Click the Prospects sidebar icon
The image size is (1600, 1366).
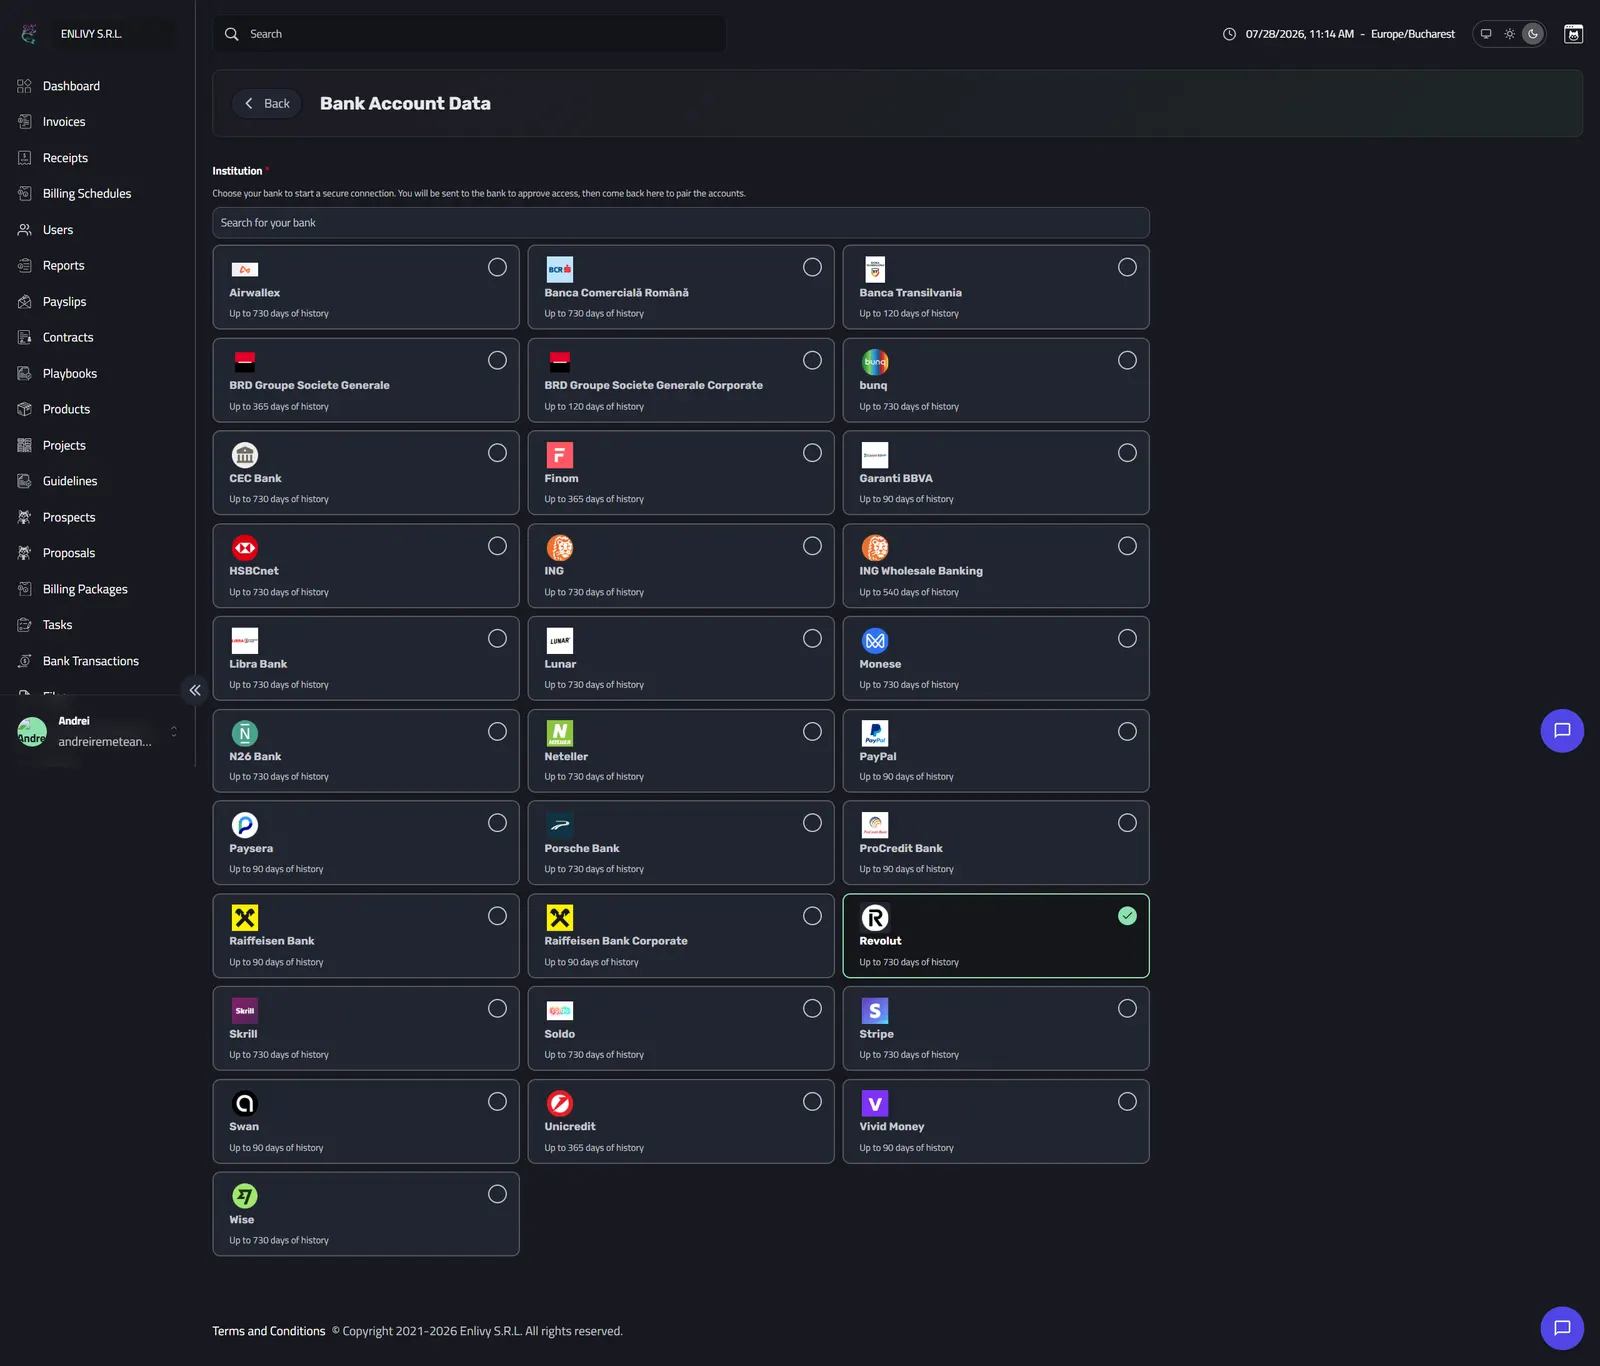coord(25,517)
